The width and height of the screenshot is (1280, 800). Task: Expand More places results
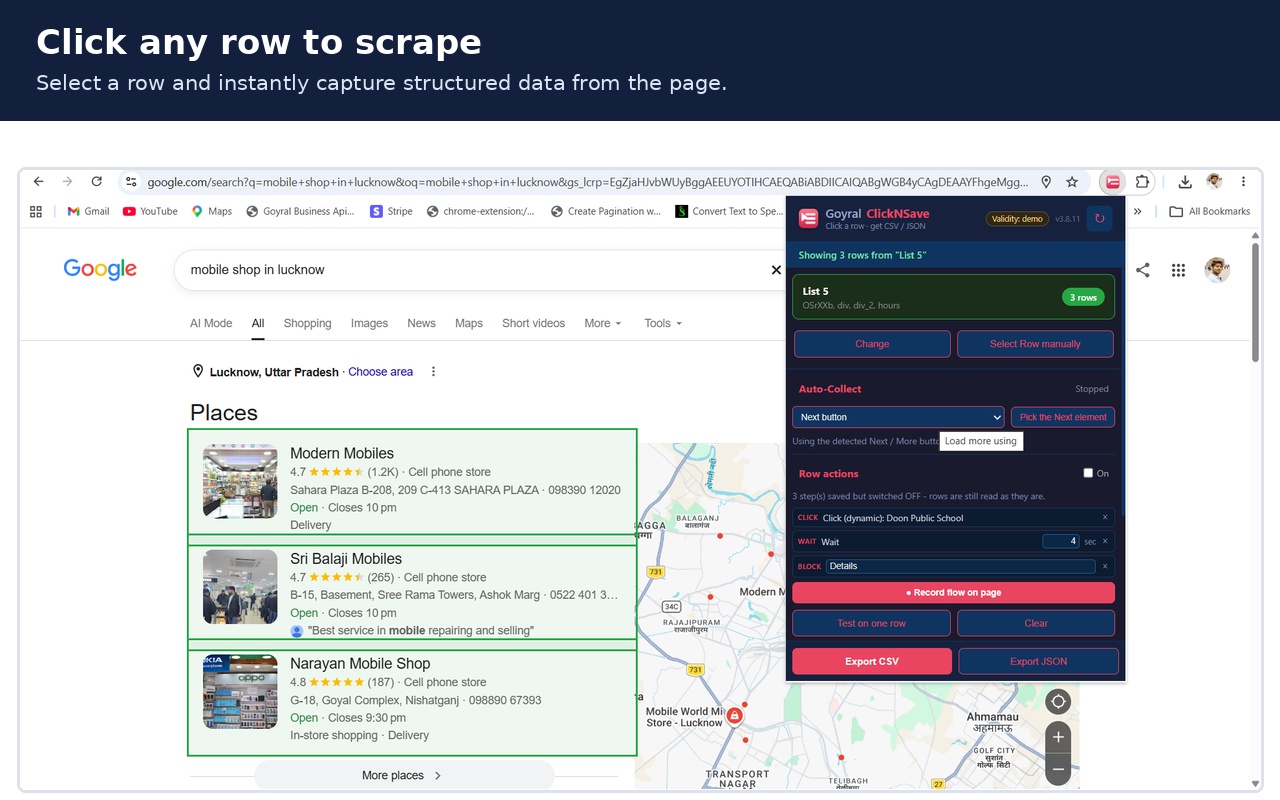(x=404, y=775)
